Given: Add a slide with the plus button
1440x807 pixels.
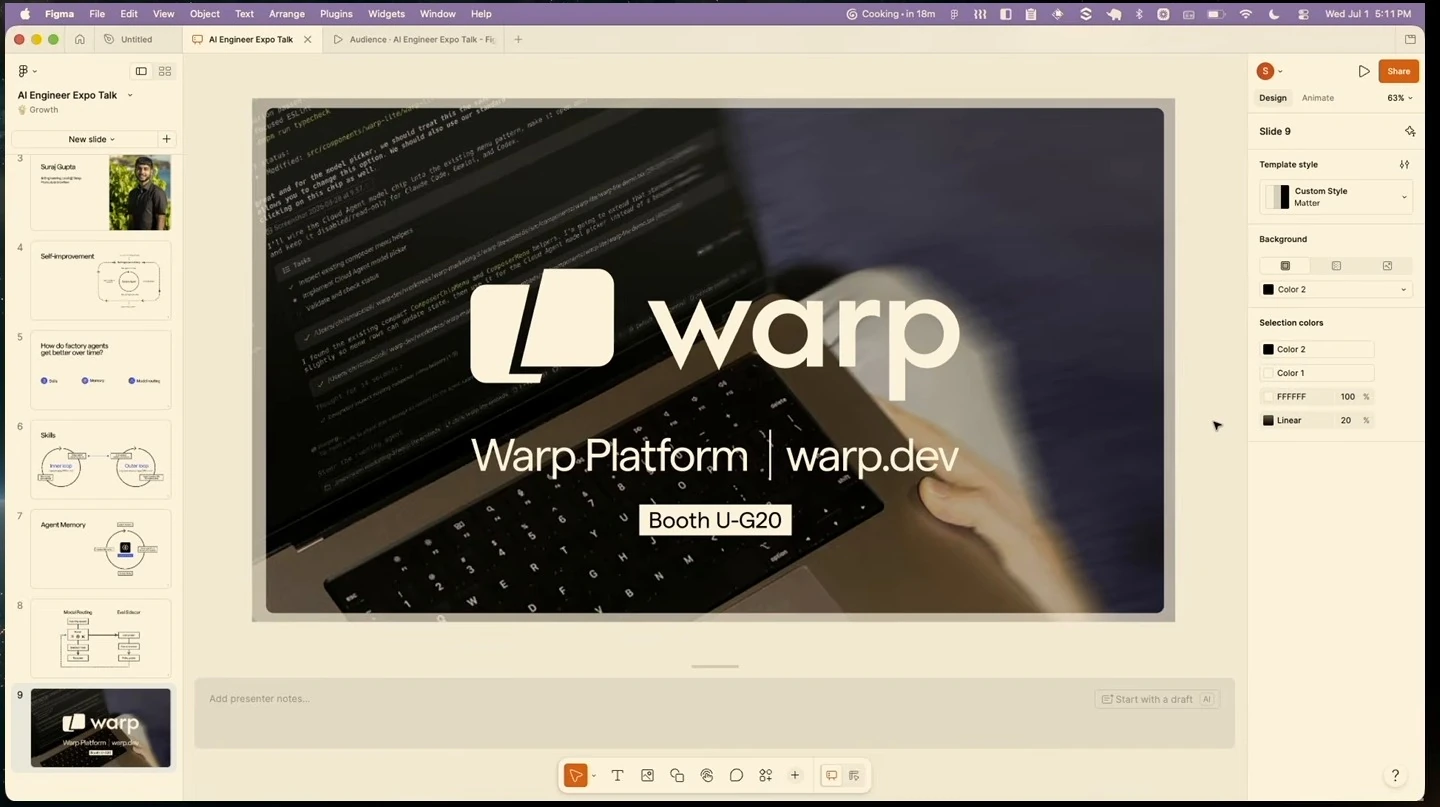Looking at the screenshot, I should [x=166, y=139].
